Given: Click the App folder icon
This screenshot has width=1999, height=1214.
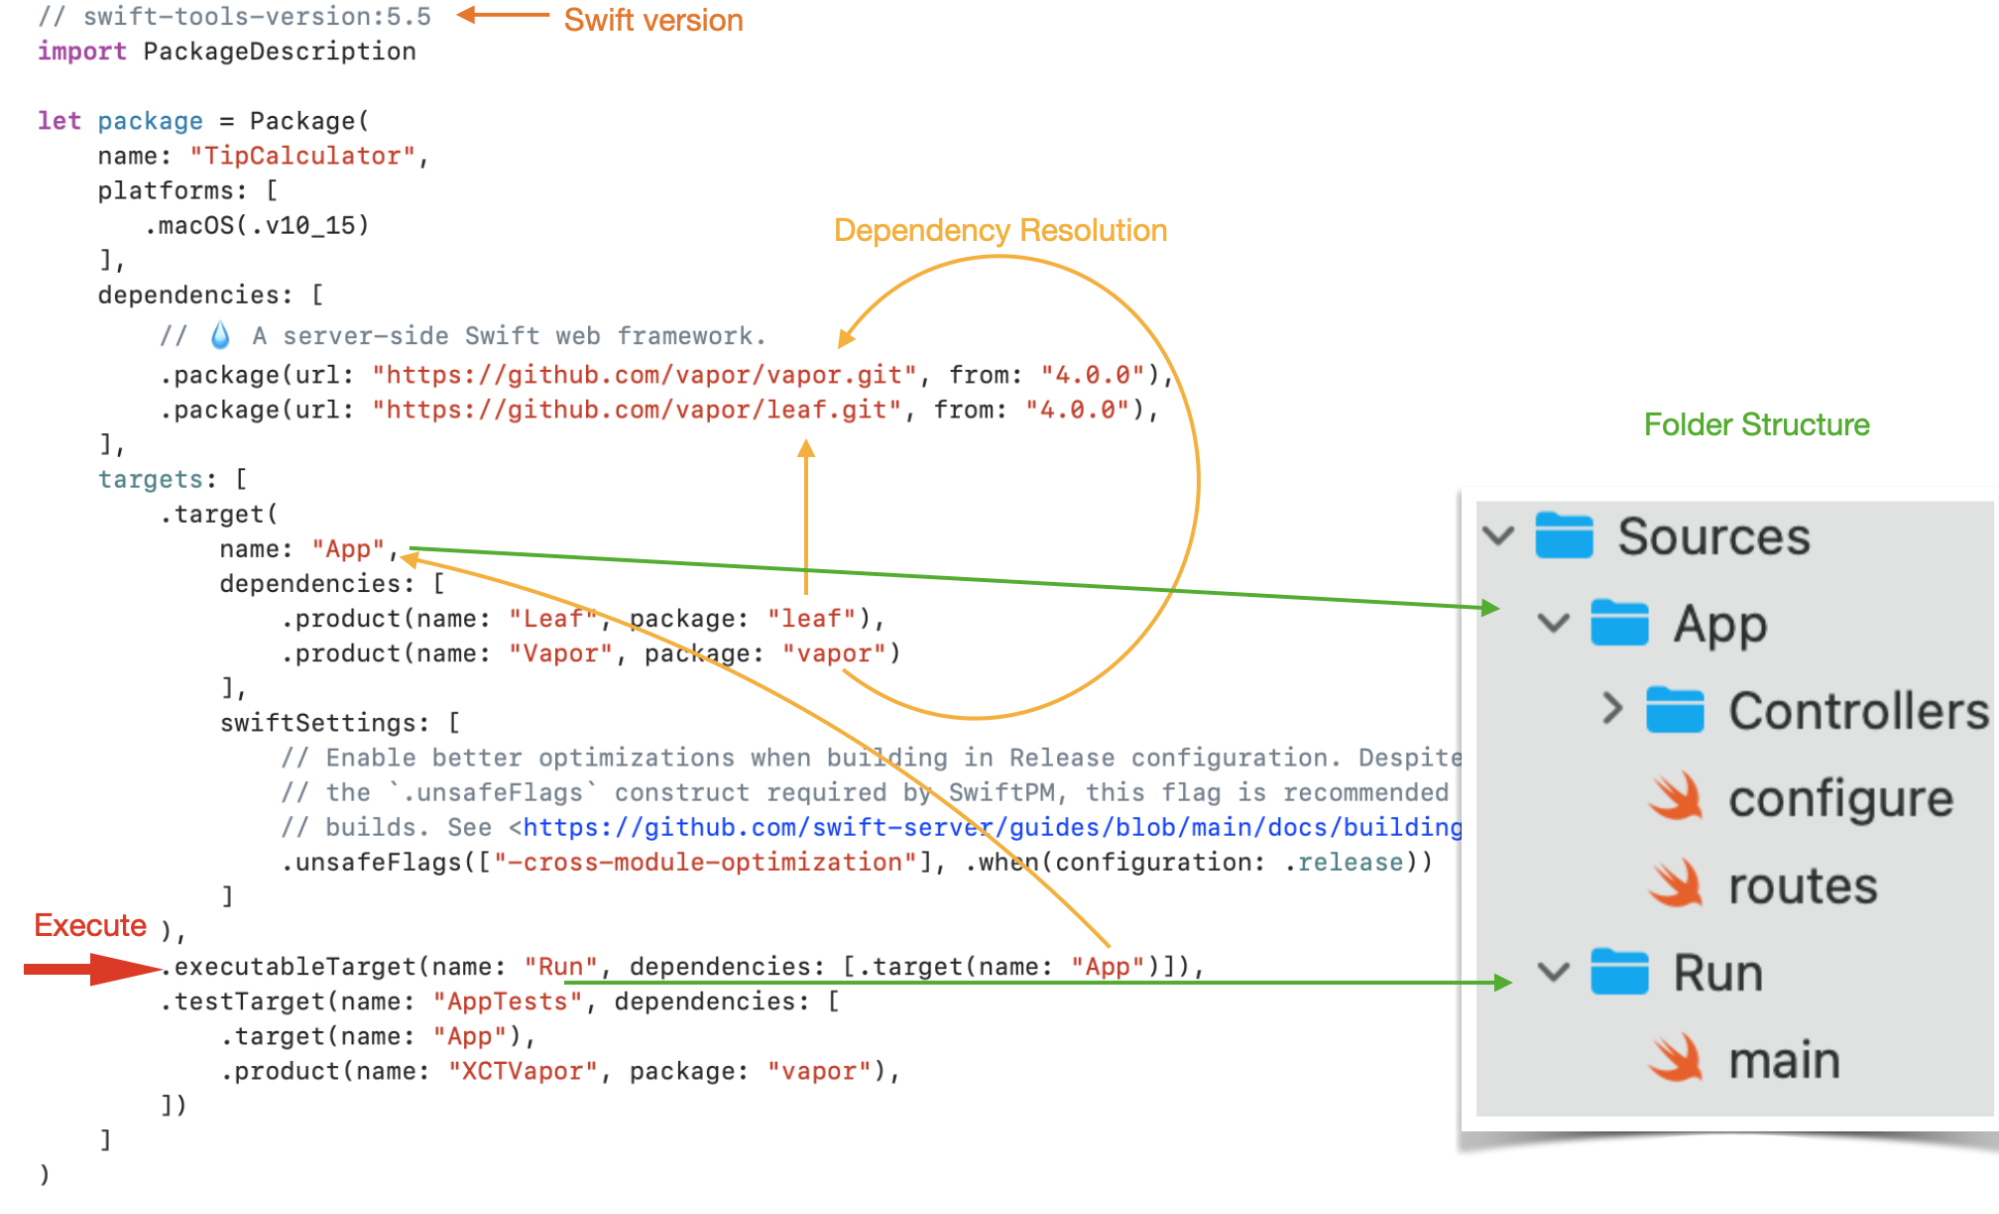Looking at the screenshot, I should coord(1619,623).
